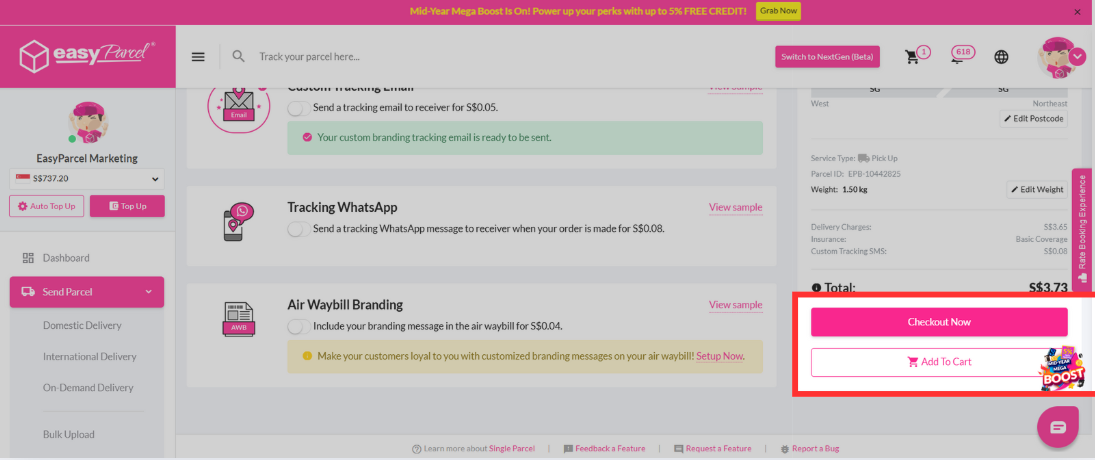Click the Dashboard grid icon

point(29,258)
